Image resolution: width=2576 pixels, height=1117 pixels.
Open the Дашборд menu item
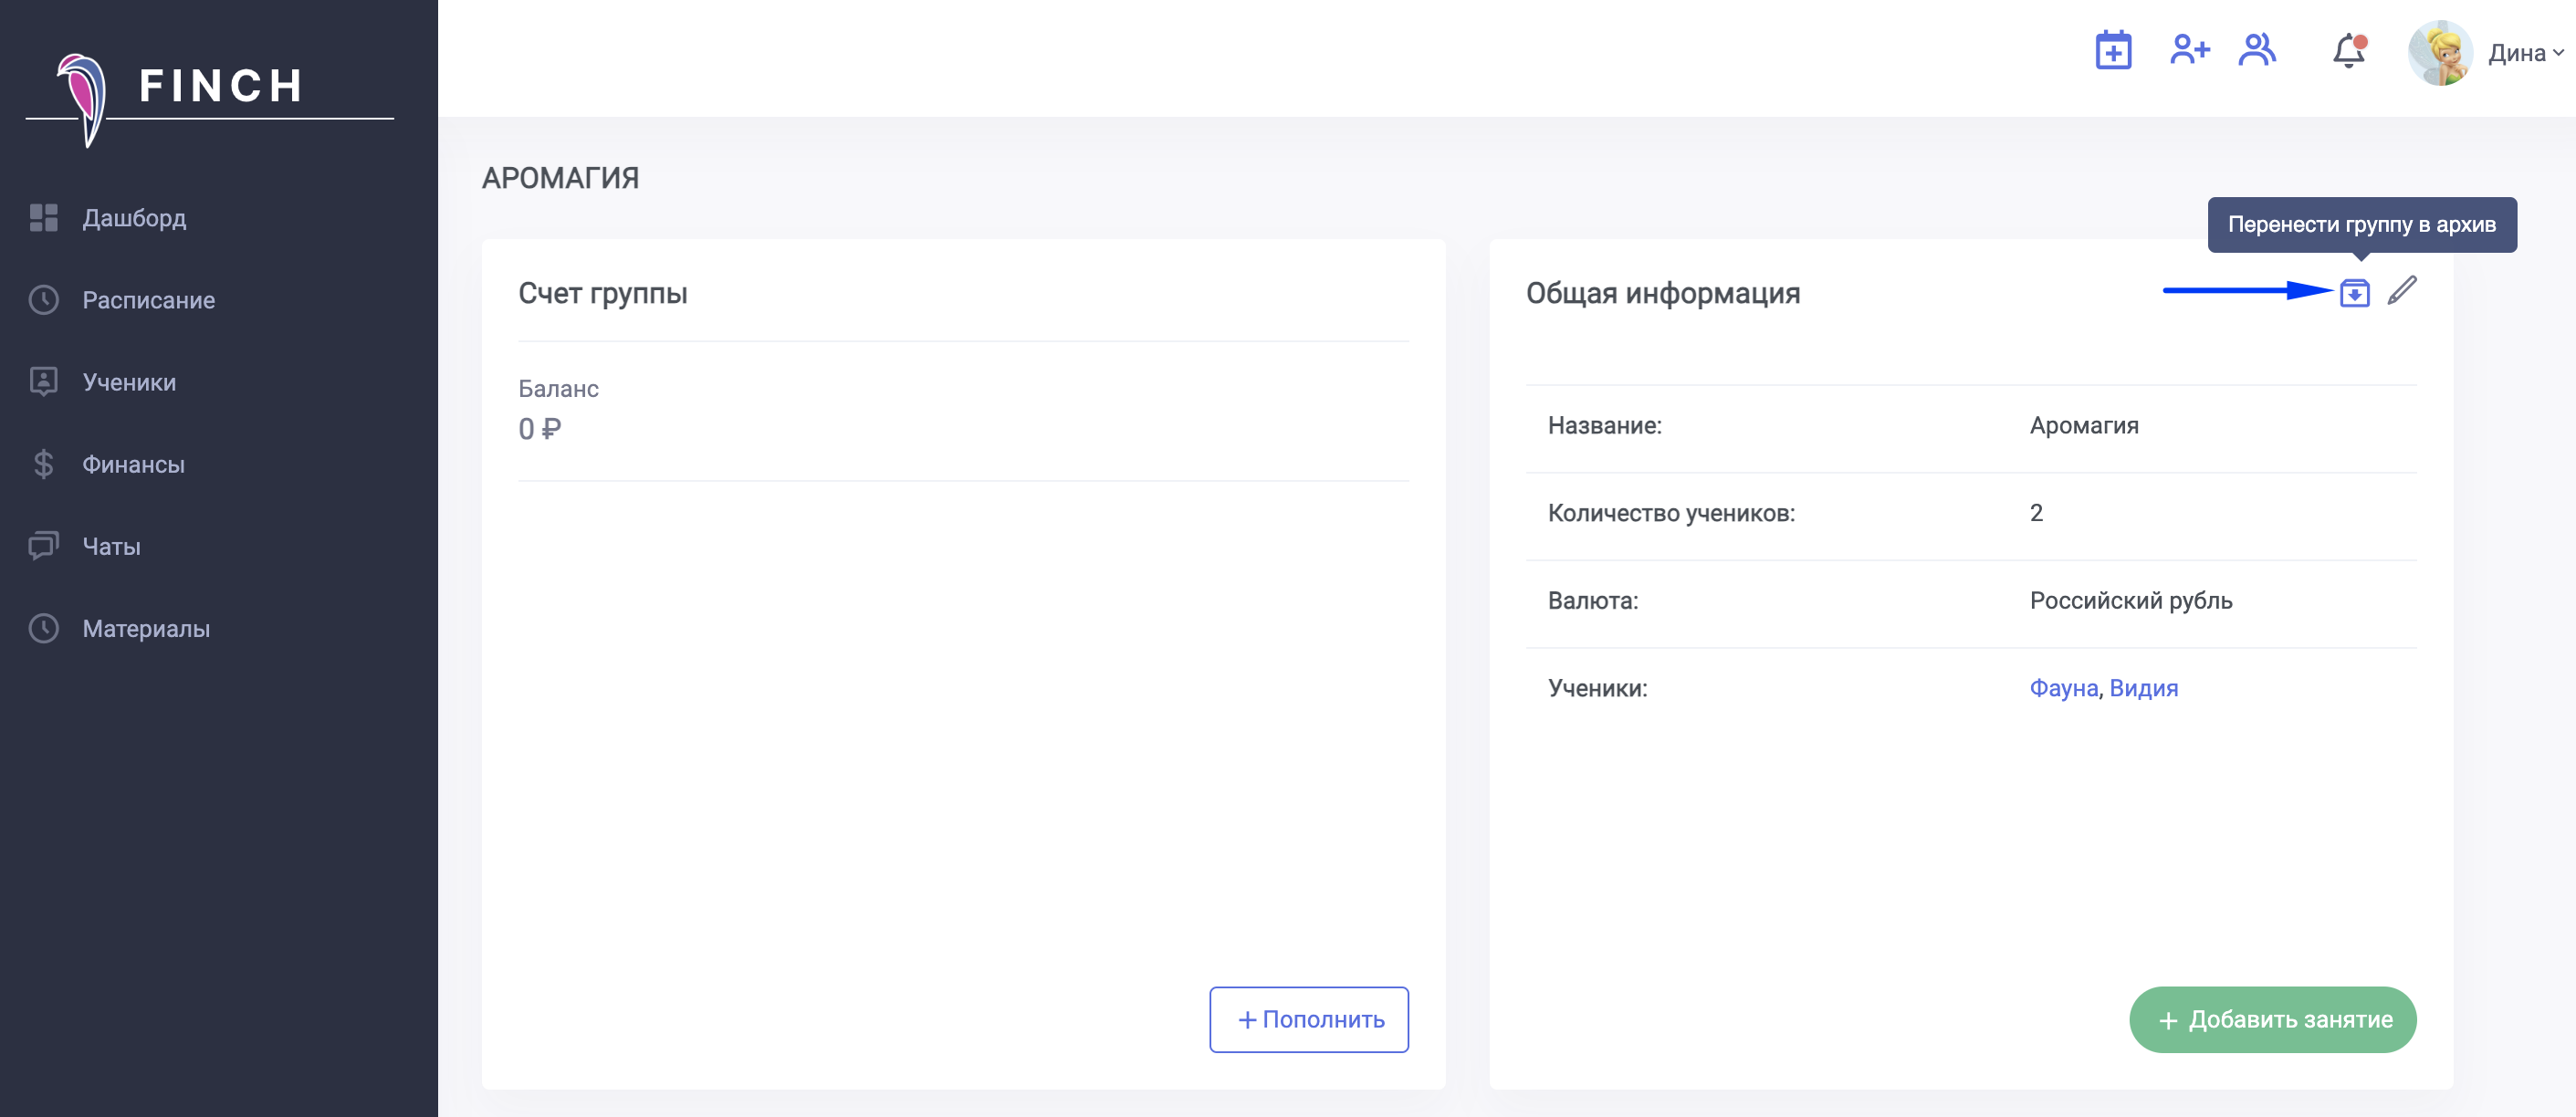tap(134, 218)
